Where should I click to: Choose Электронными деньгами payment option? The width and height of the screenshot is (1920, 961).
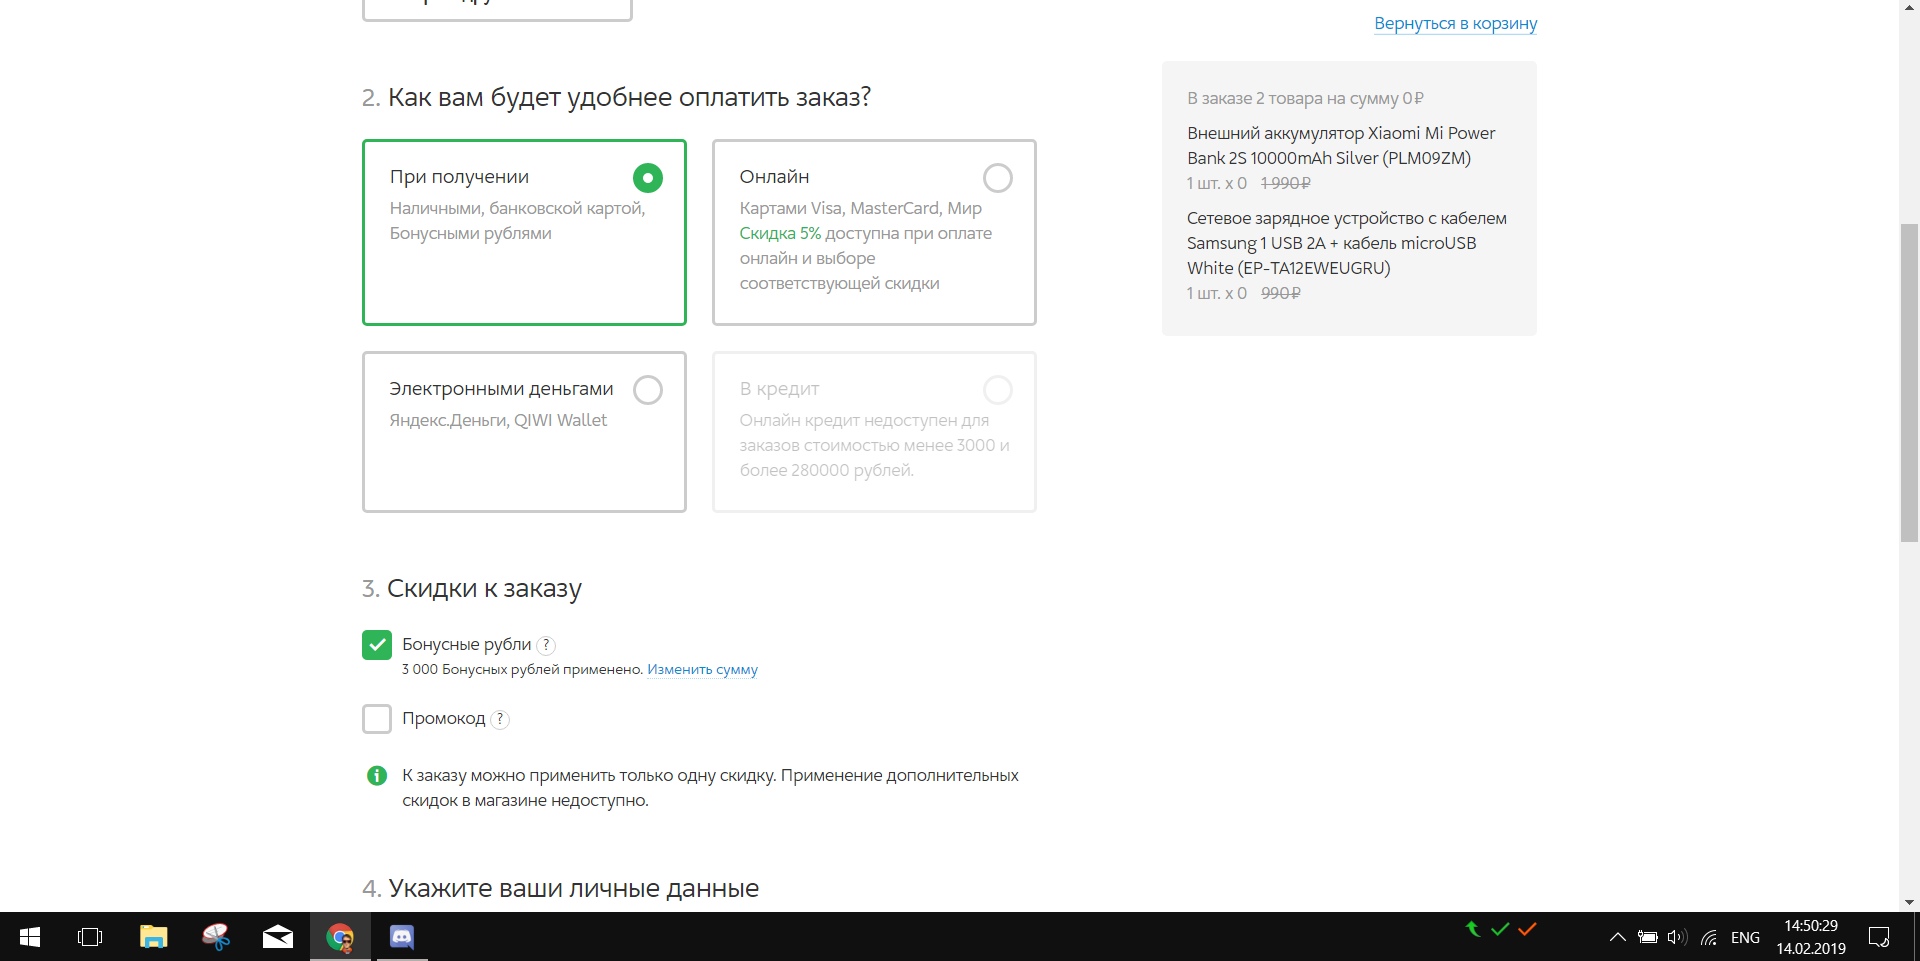647,390
